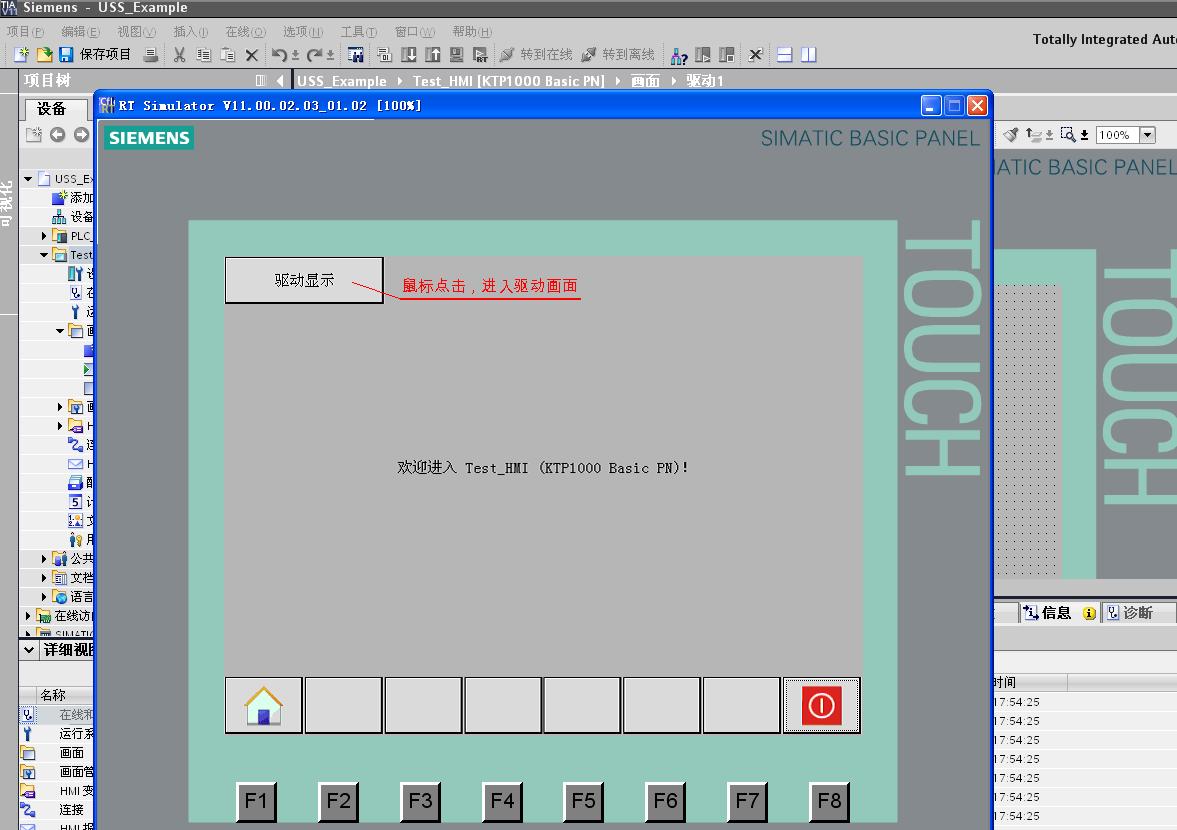The image size is (1177, 830).
Task: Click the 时间 column header
Action: click(x=1029, y=682)
